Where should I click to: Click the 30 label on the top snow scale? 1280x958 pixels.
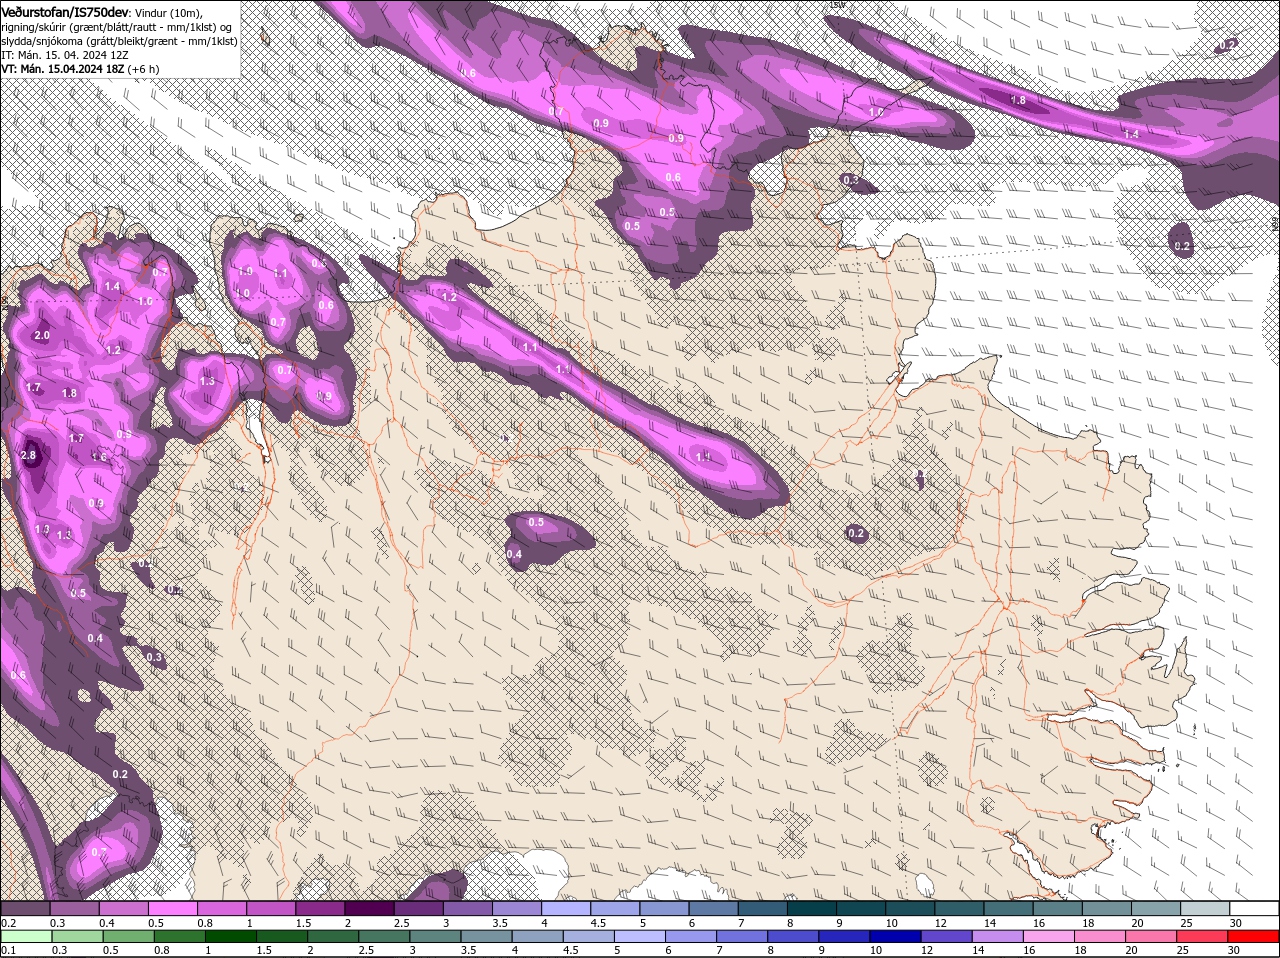coord(1236,923)
